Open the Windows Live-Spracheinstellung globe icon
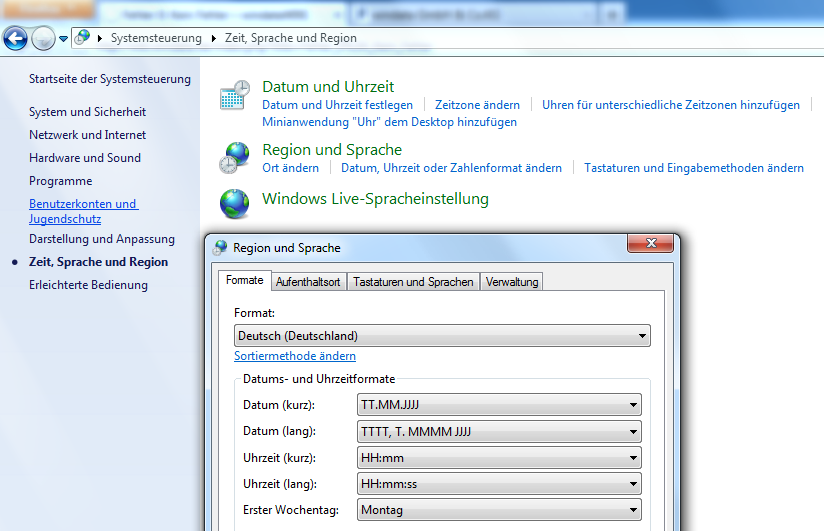Screen dimensions: 824x531 click(234, 203)
